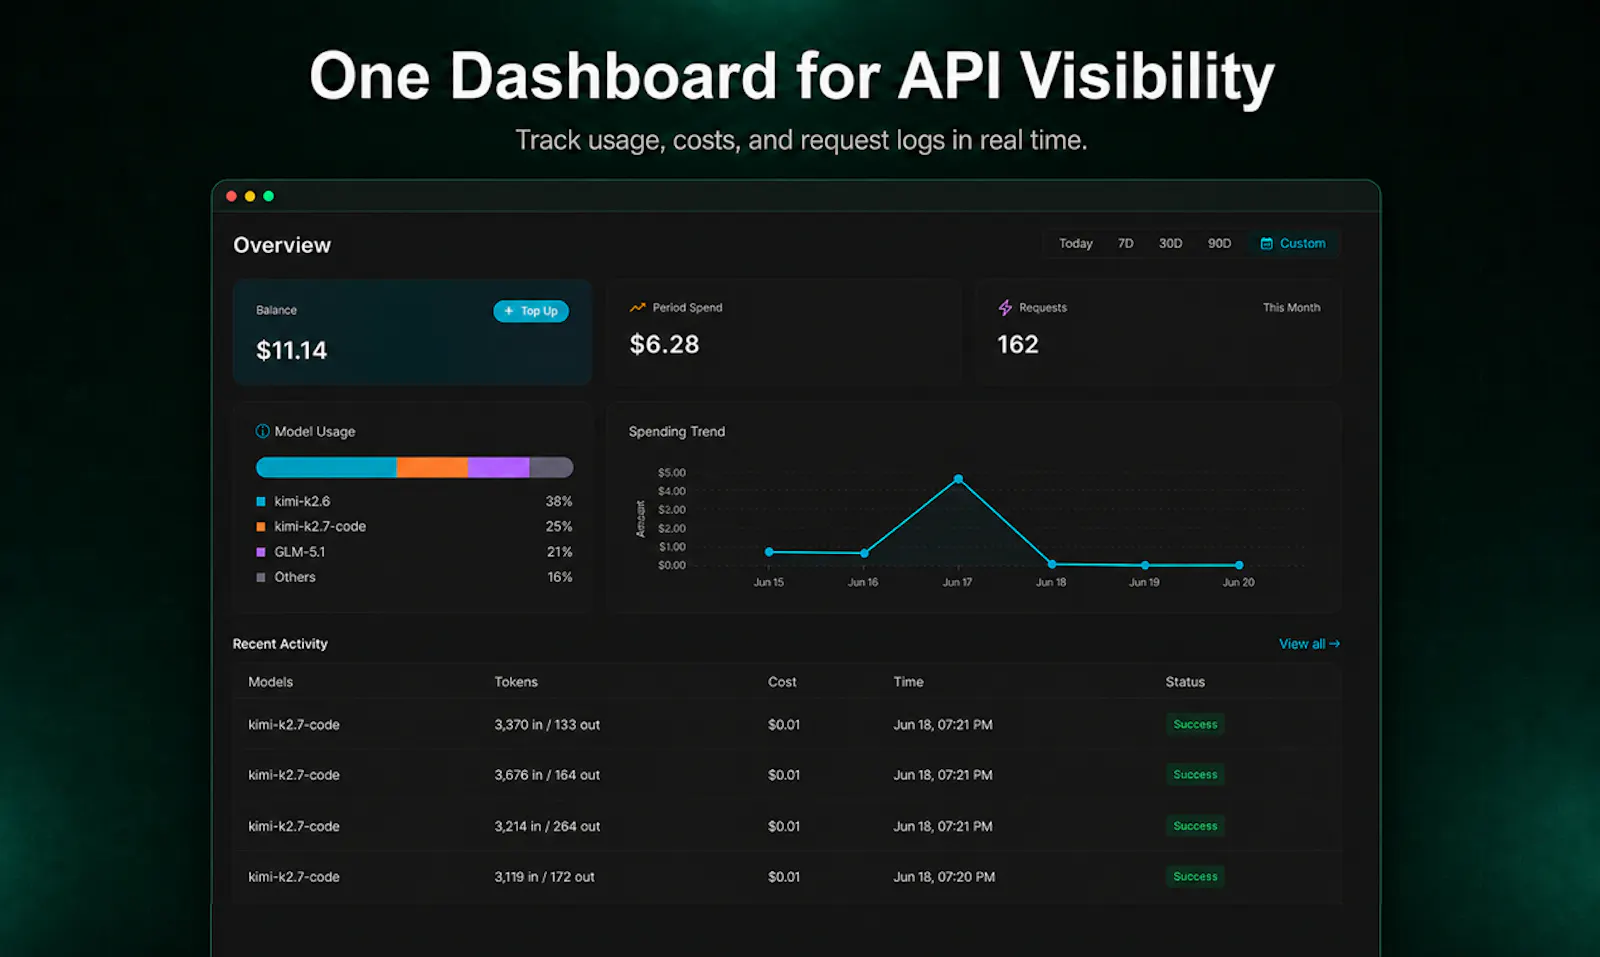Screen dimensions: 1600x957
Task: Click the Jun 17 peak data point
Action: pyautogui.click(x=958, y=479)
